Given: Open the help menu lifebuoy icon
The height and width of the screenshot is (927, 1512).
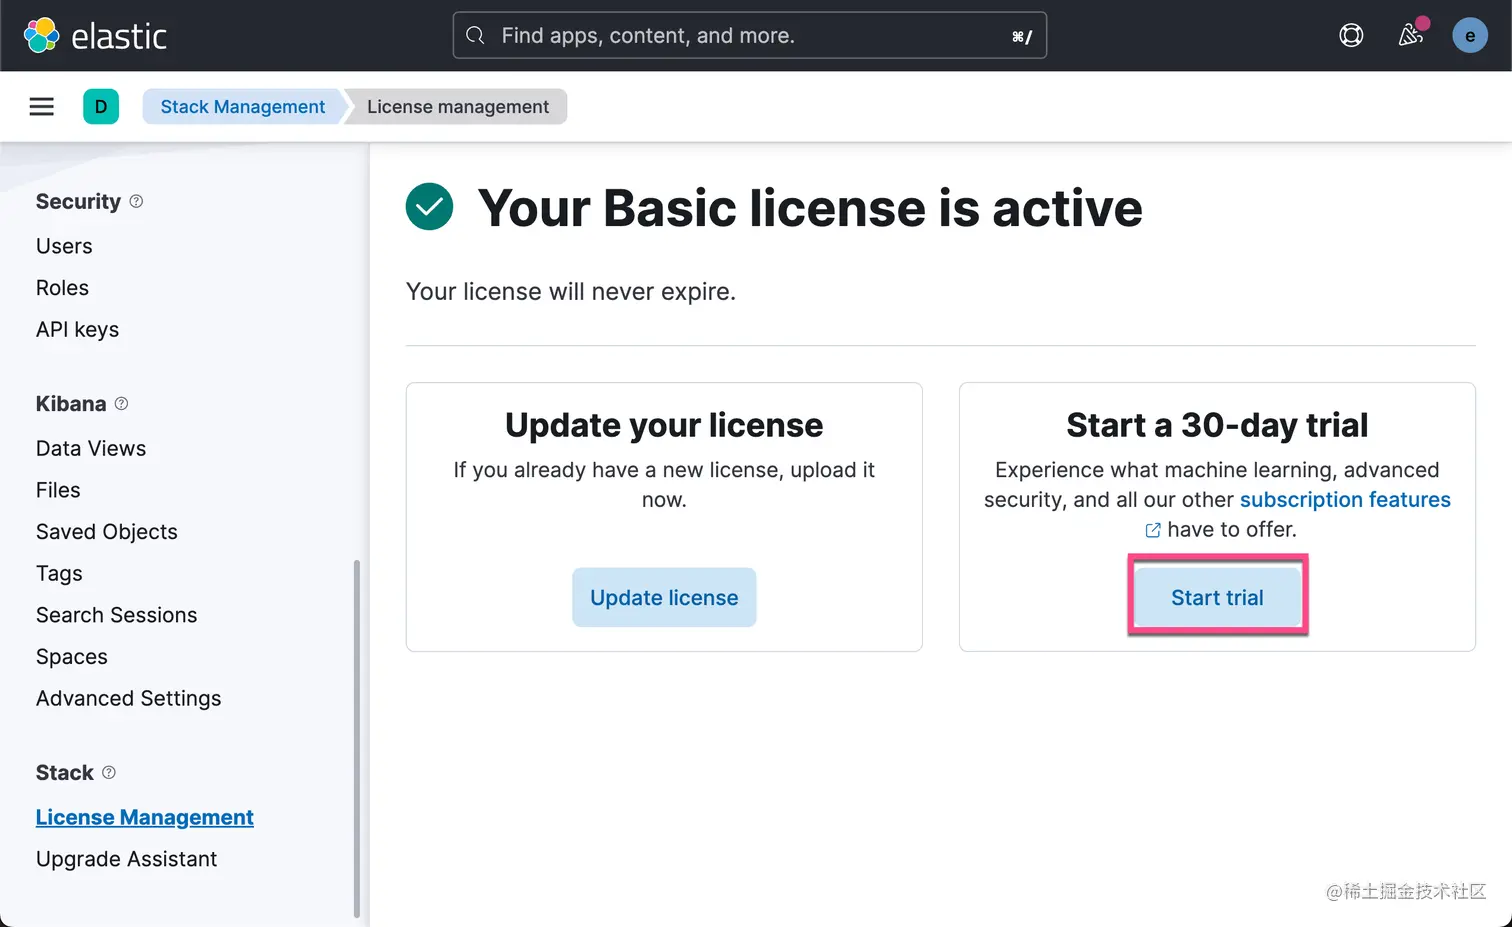Looking at the screenshot, I should (x=1351, y=36).
